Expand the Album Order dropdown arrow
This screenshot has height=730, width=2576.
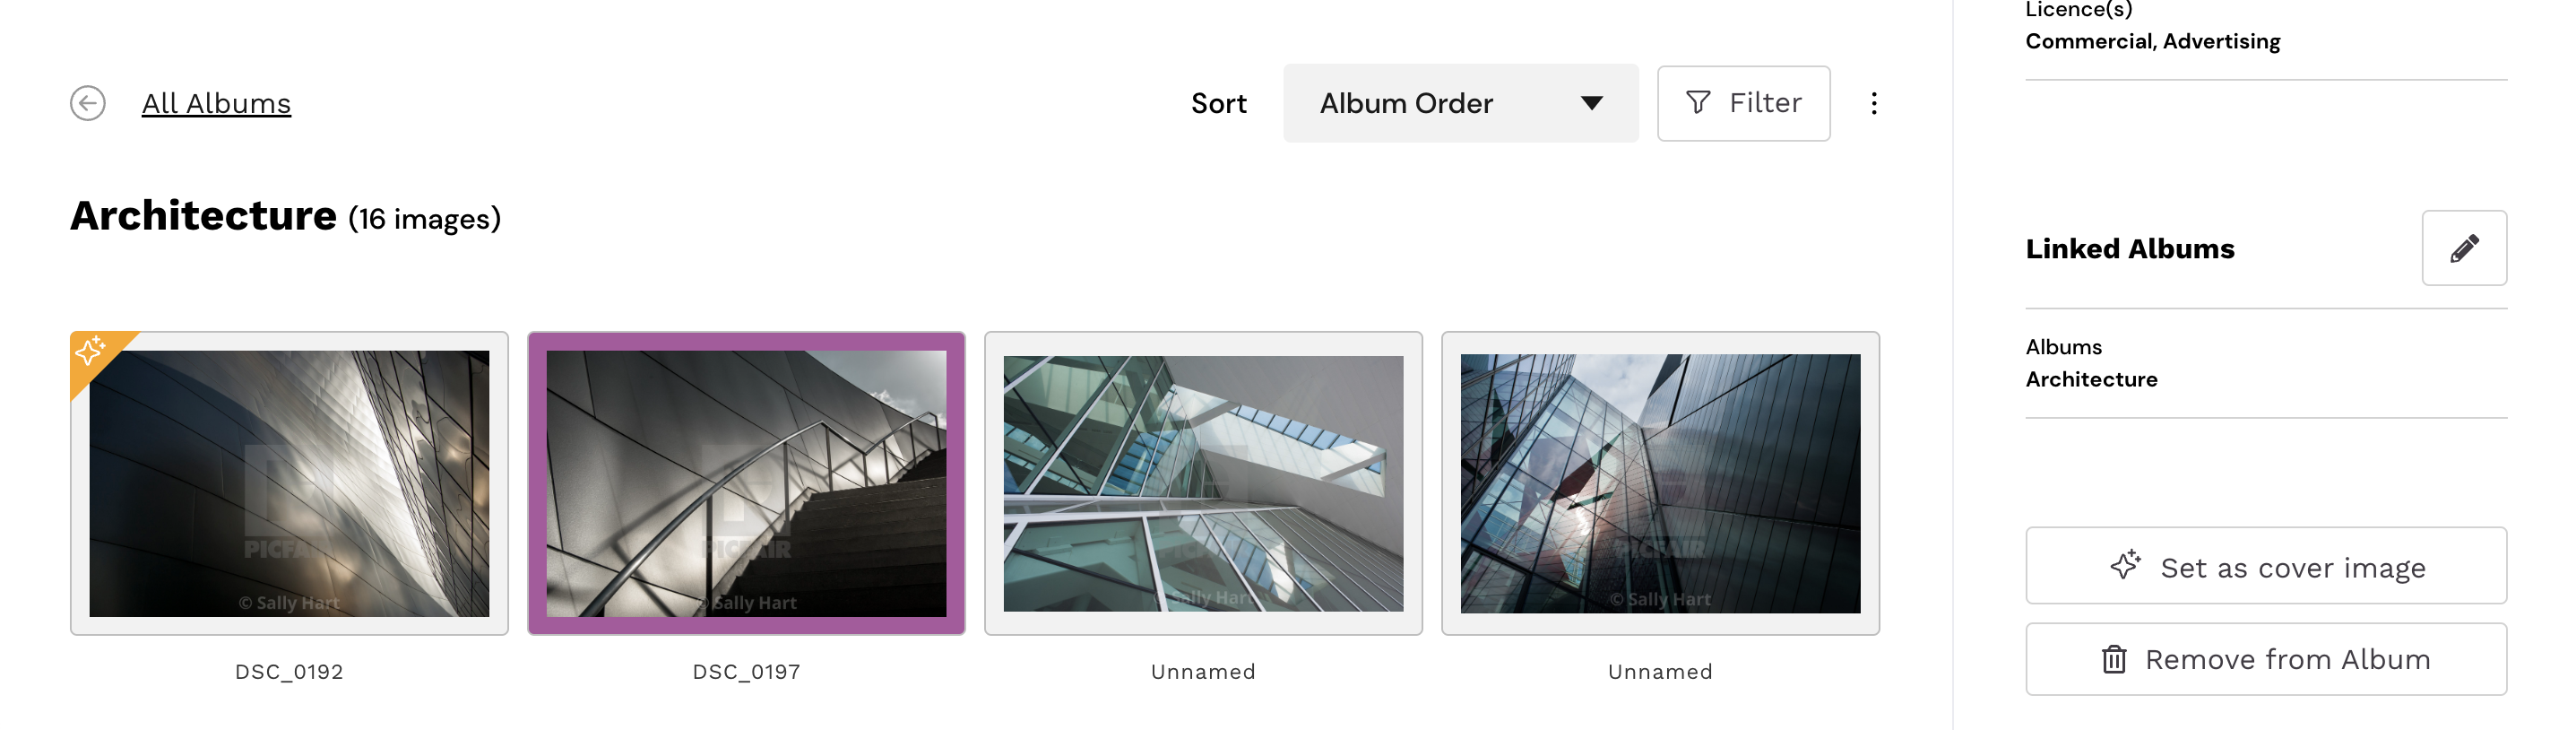pyautogui.click(x=1591, y=103)
